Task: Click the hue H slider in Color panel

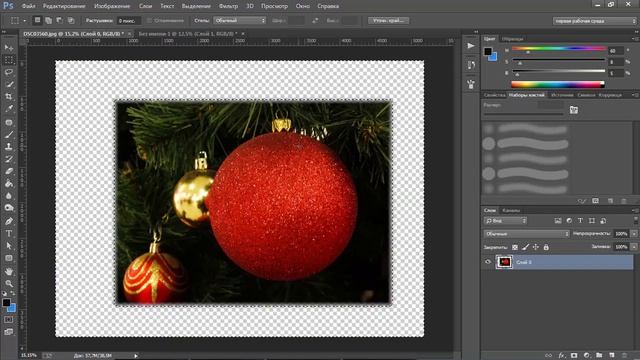Action: click(559, 49)
